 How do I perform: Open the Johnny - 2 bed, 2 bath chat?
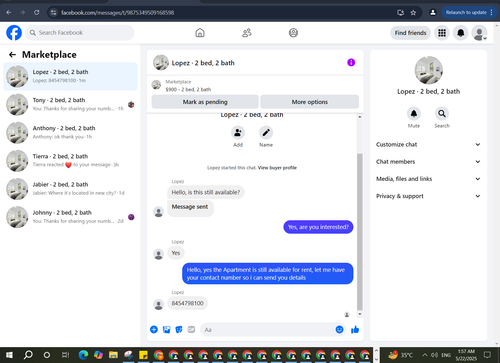pos(70,217)
